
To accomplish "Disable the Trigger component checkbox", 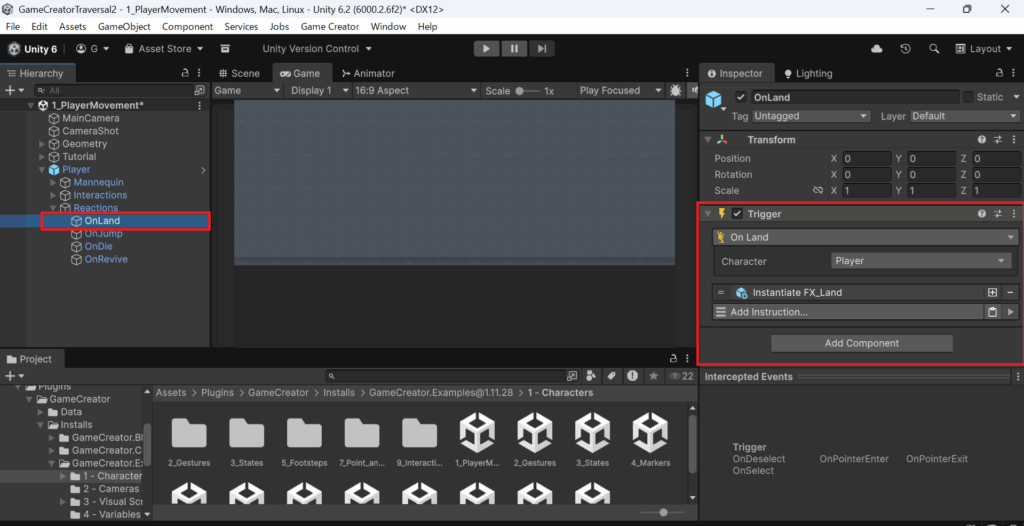I will (737, 214).
